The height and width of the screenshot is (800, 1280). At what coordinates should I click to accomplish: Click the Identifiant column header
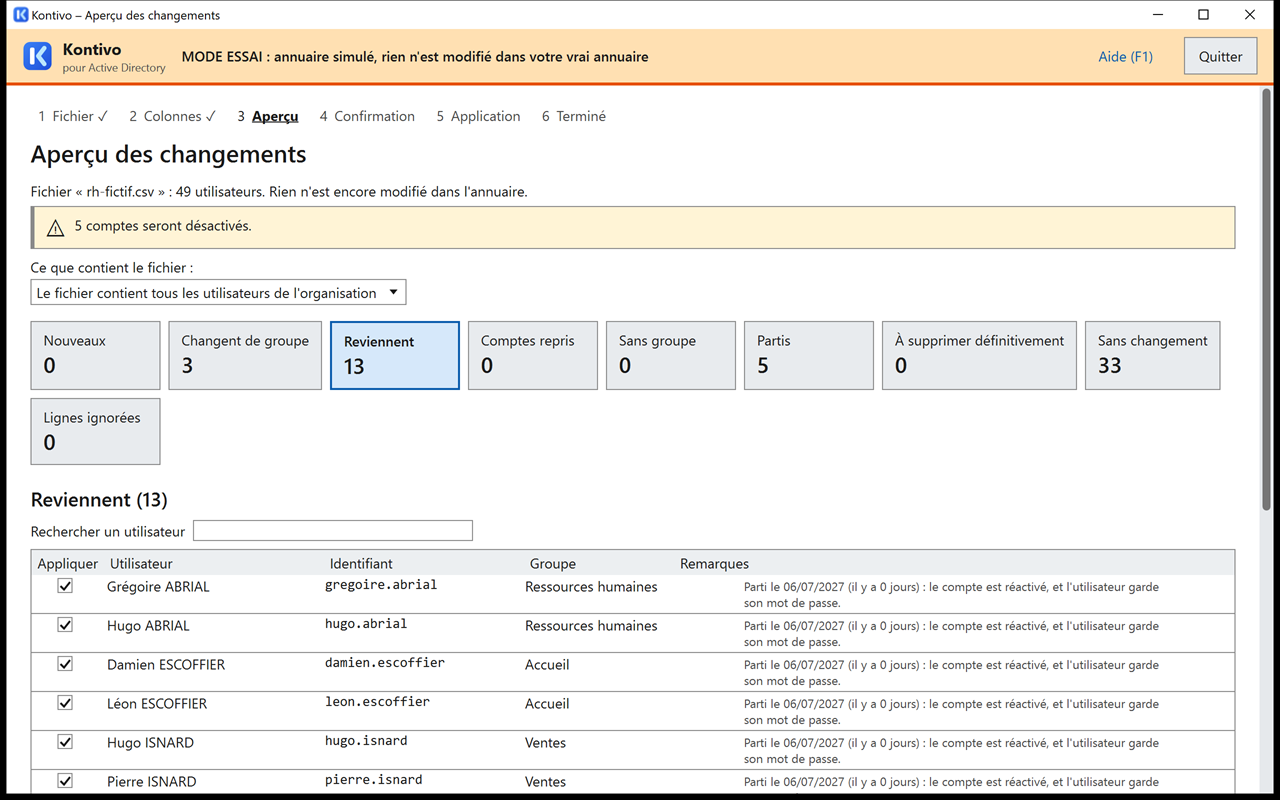(361, 564)
